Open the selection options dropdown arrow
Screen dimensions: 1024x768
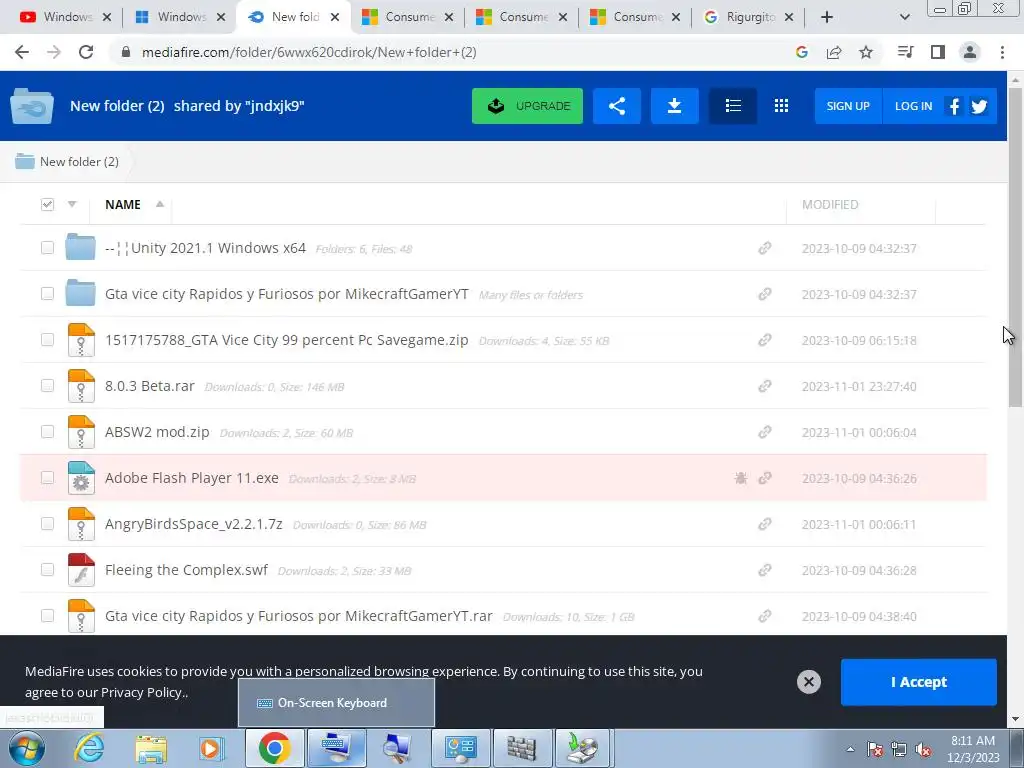tap(72, 204)
